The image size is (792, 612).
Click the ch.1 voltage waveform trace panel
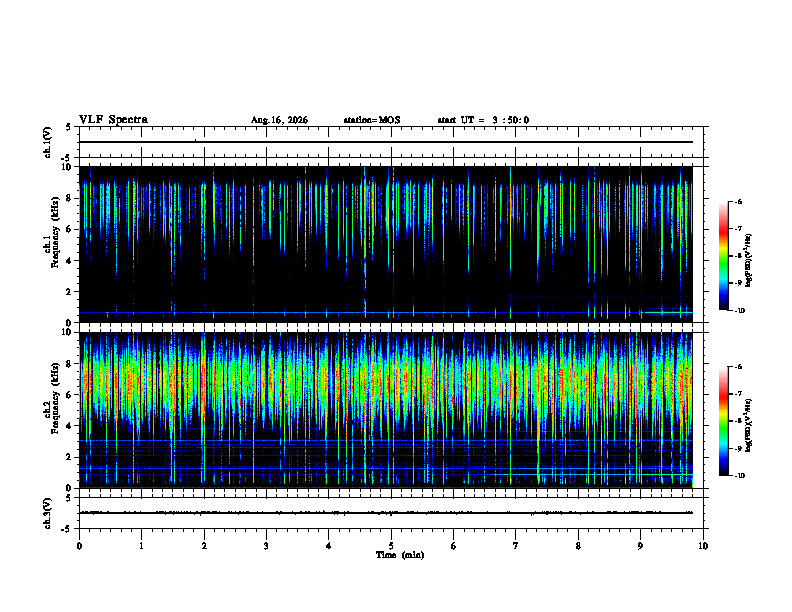click(391, 142)
